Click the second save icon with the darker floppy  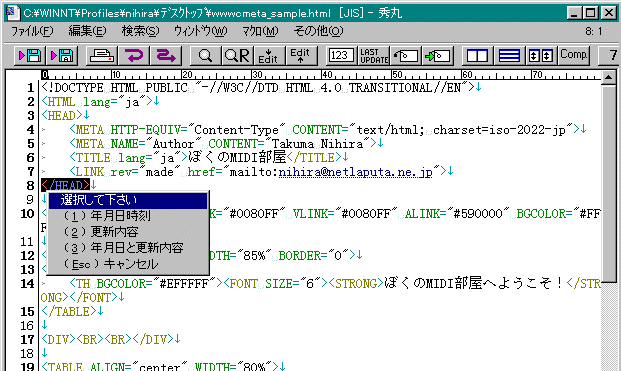(x=61, y=55)
